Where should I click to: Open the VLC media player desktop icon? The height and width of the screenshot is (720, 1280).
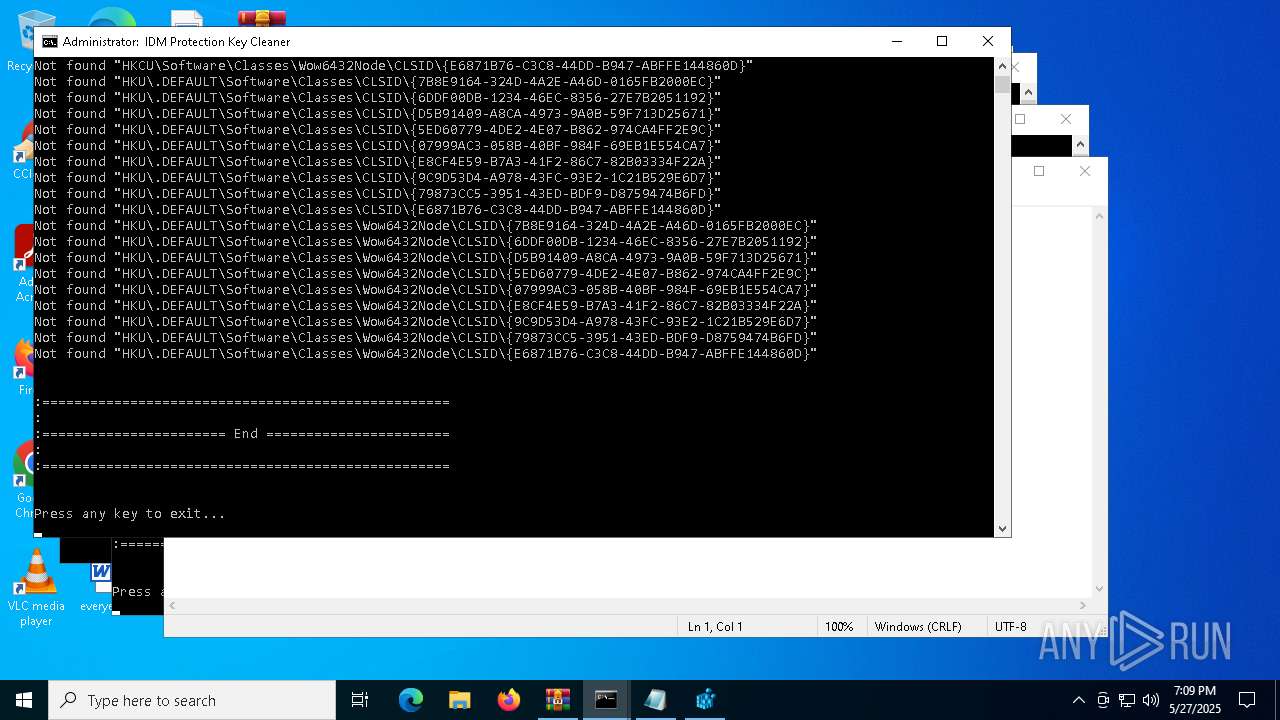point(36,588)
